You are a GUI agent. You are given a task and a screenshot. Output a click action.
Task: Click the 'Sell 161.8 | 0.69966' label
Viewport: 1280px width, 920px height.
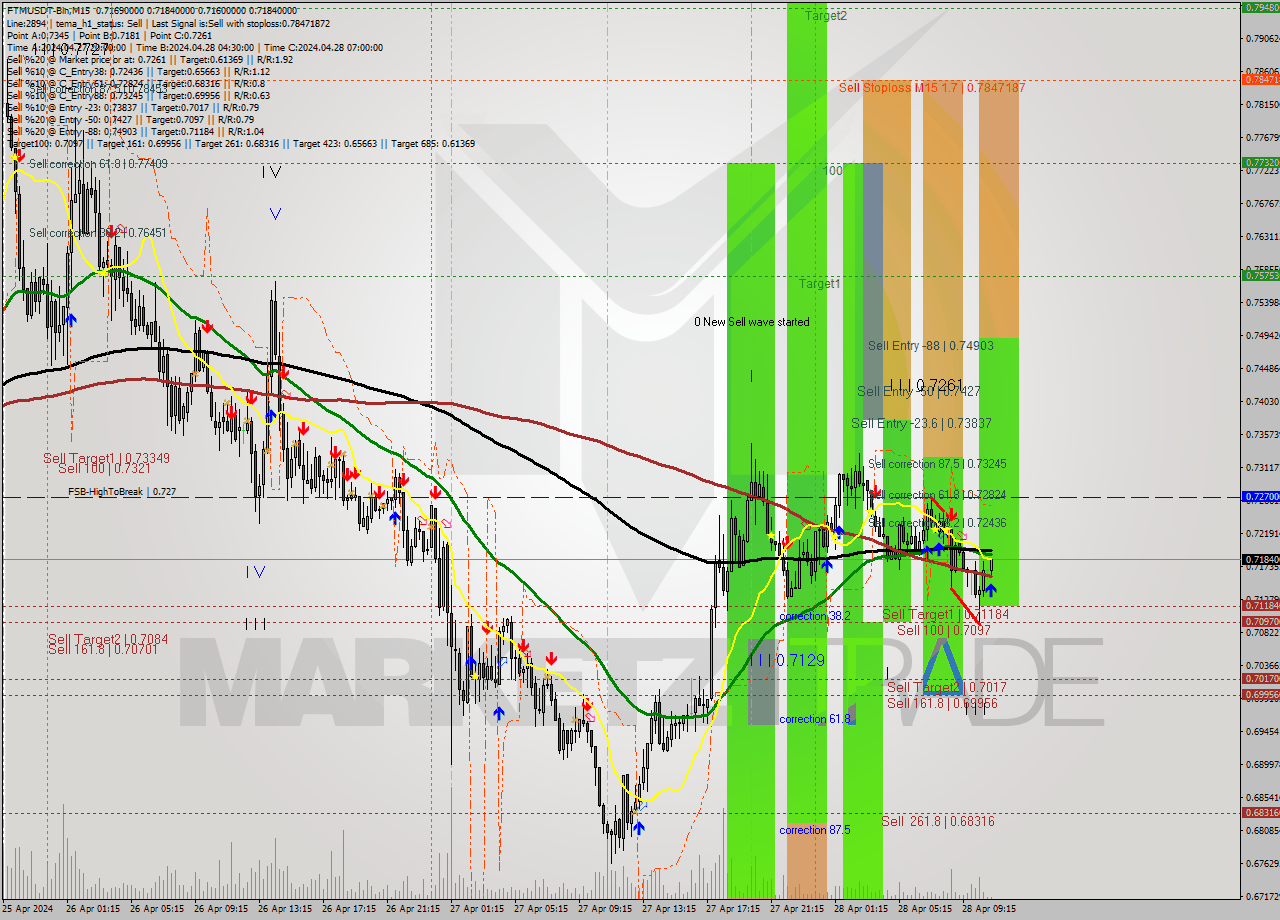[x=941, y=703]
